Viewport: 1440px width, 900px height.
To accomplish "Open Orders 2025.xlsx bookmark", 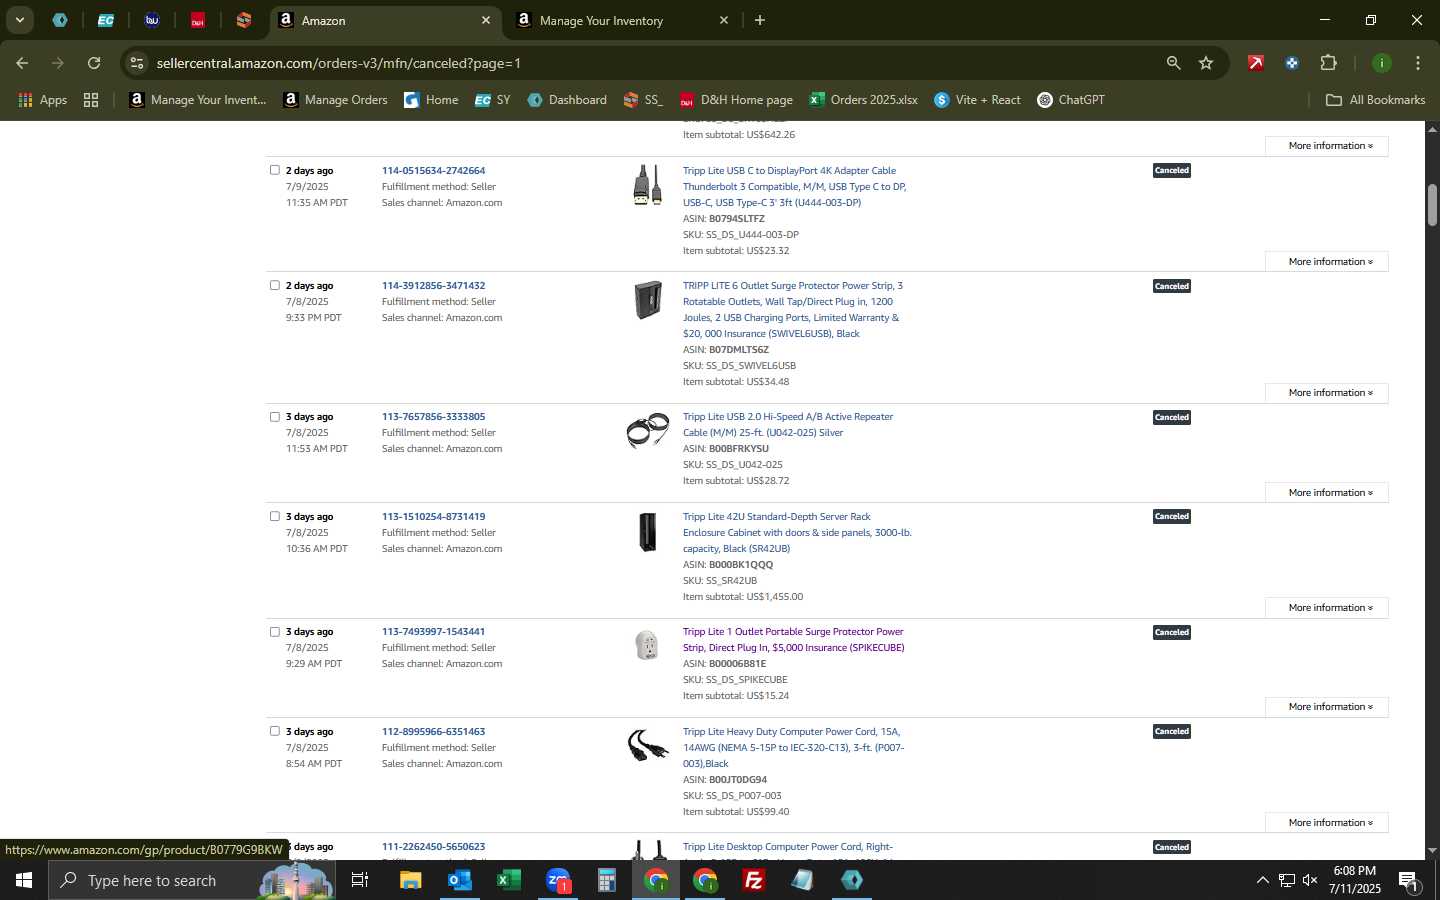I will pyautogui.click(x=864, y=100).
